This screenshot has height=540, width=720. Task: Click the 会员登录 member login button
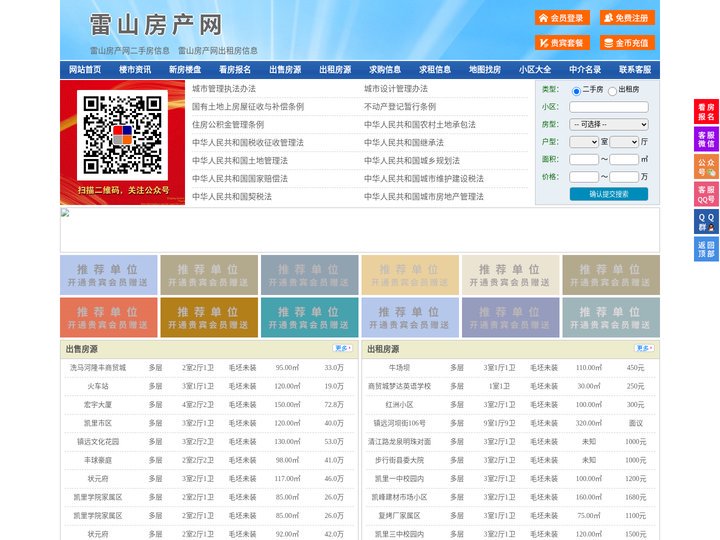coord(562,18)
